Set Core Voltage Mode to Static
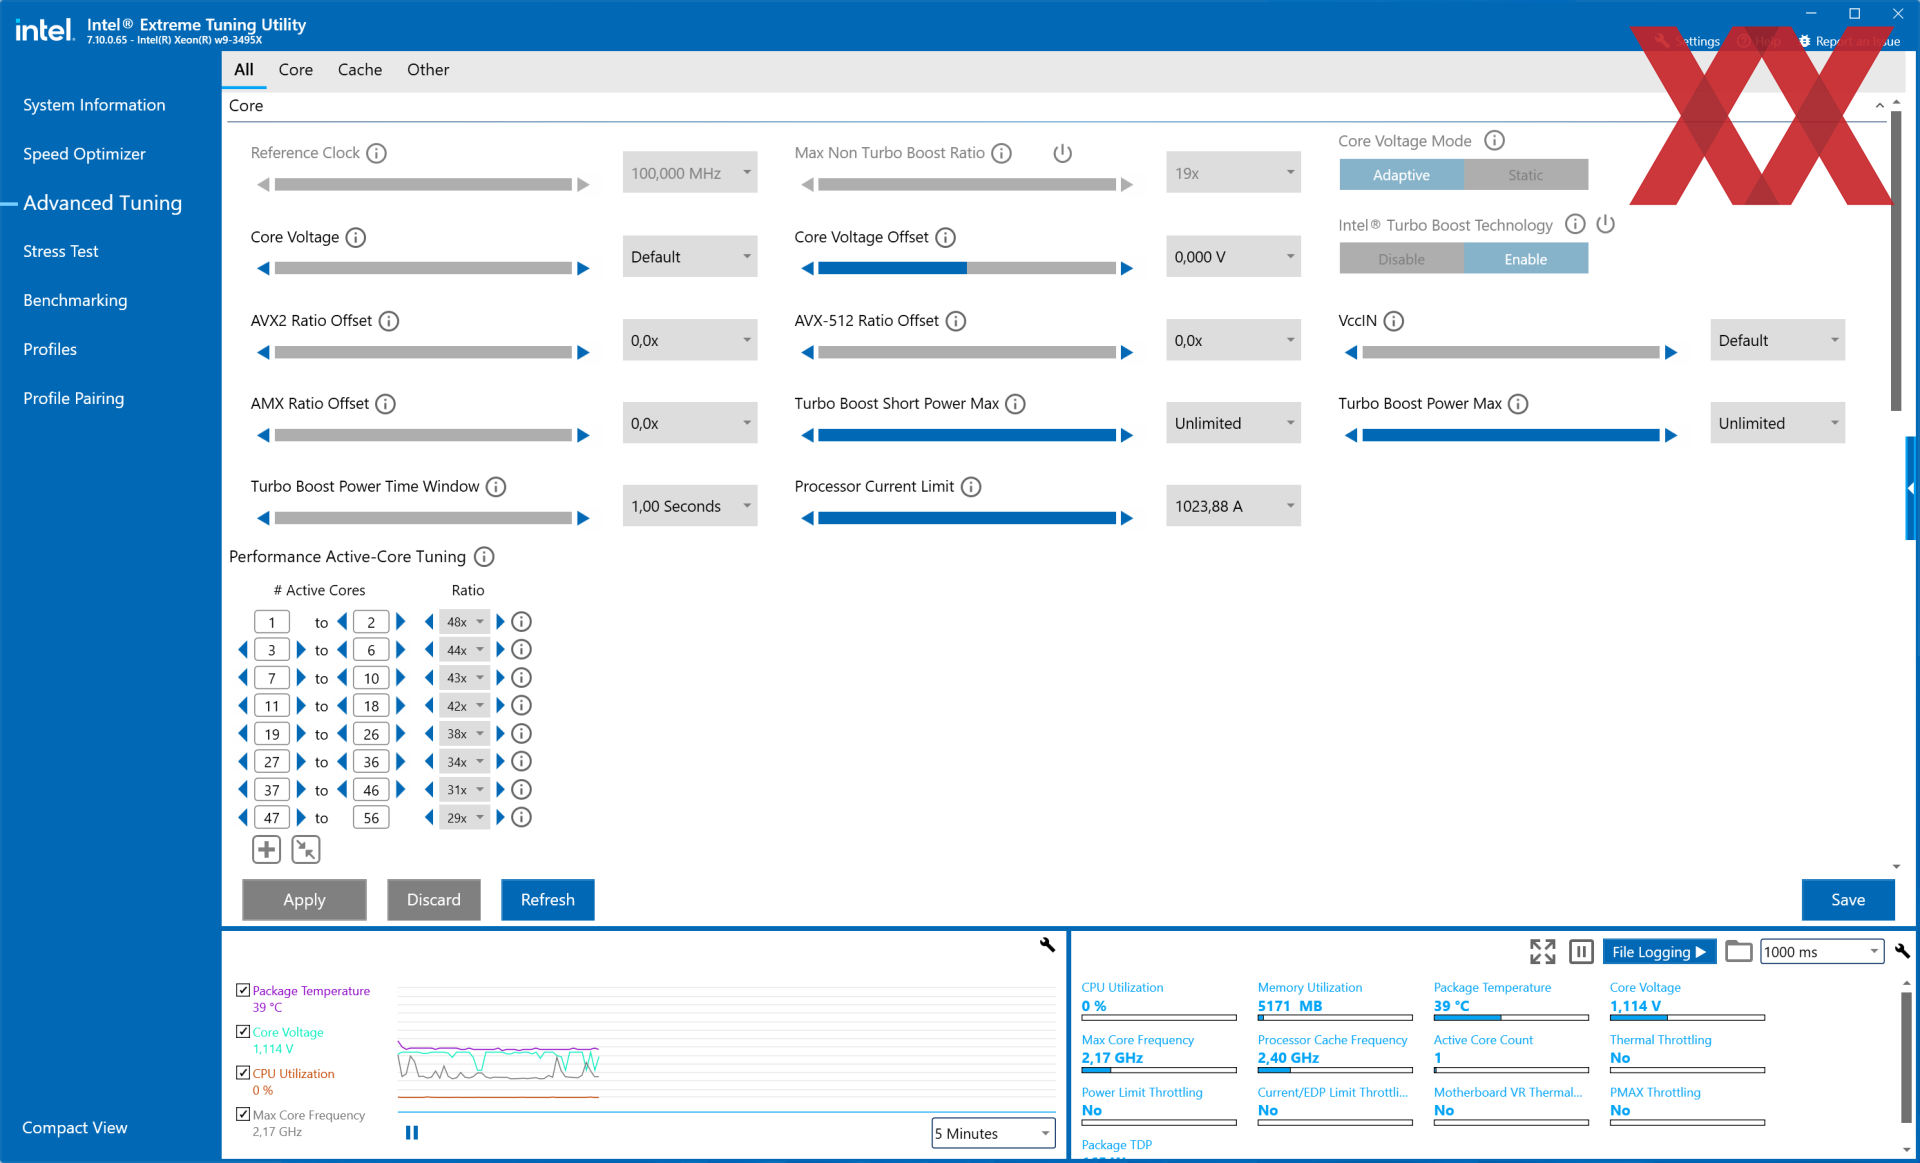 point(1526,175)
